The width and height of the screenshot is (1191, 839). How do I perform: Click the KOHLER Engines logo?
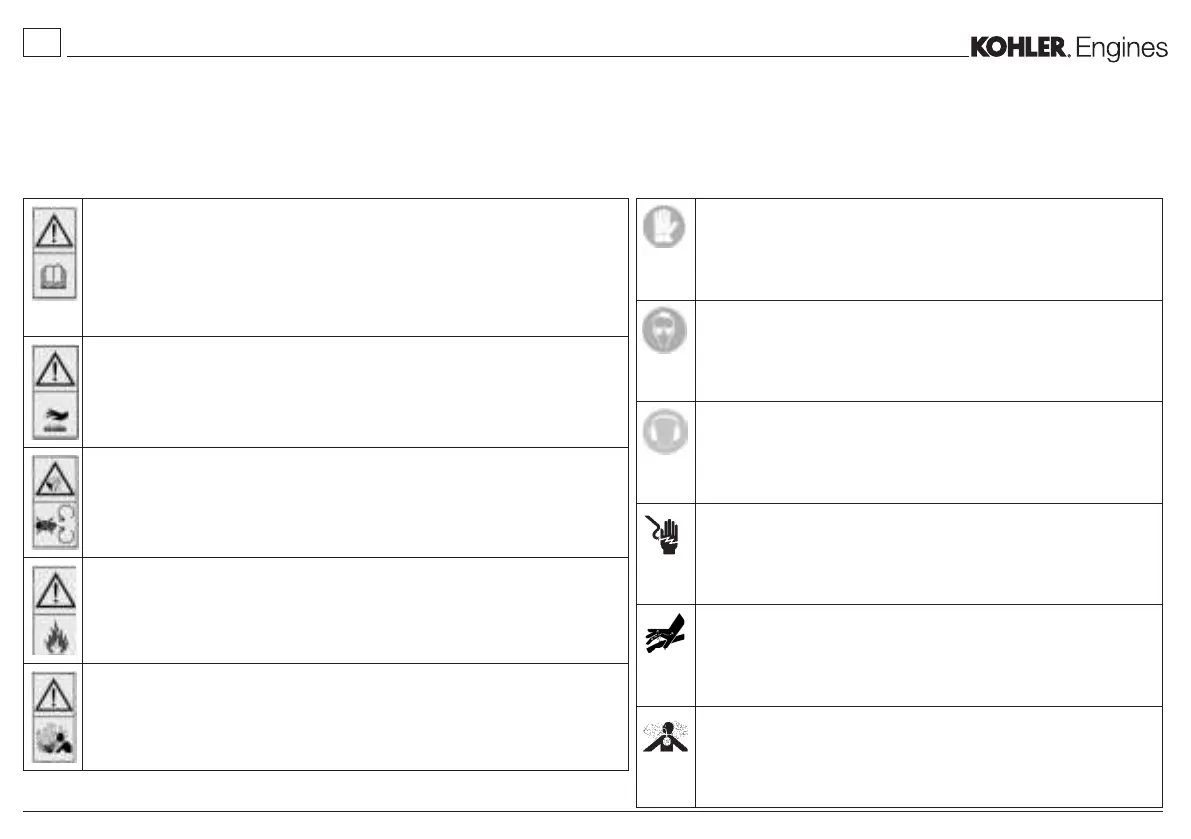point(1069,48)
